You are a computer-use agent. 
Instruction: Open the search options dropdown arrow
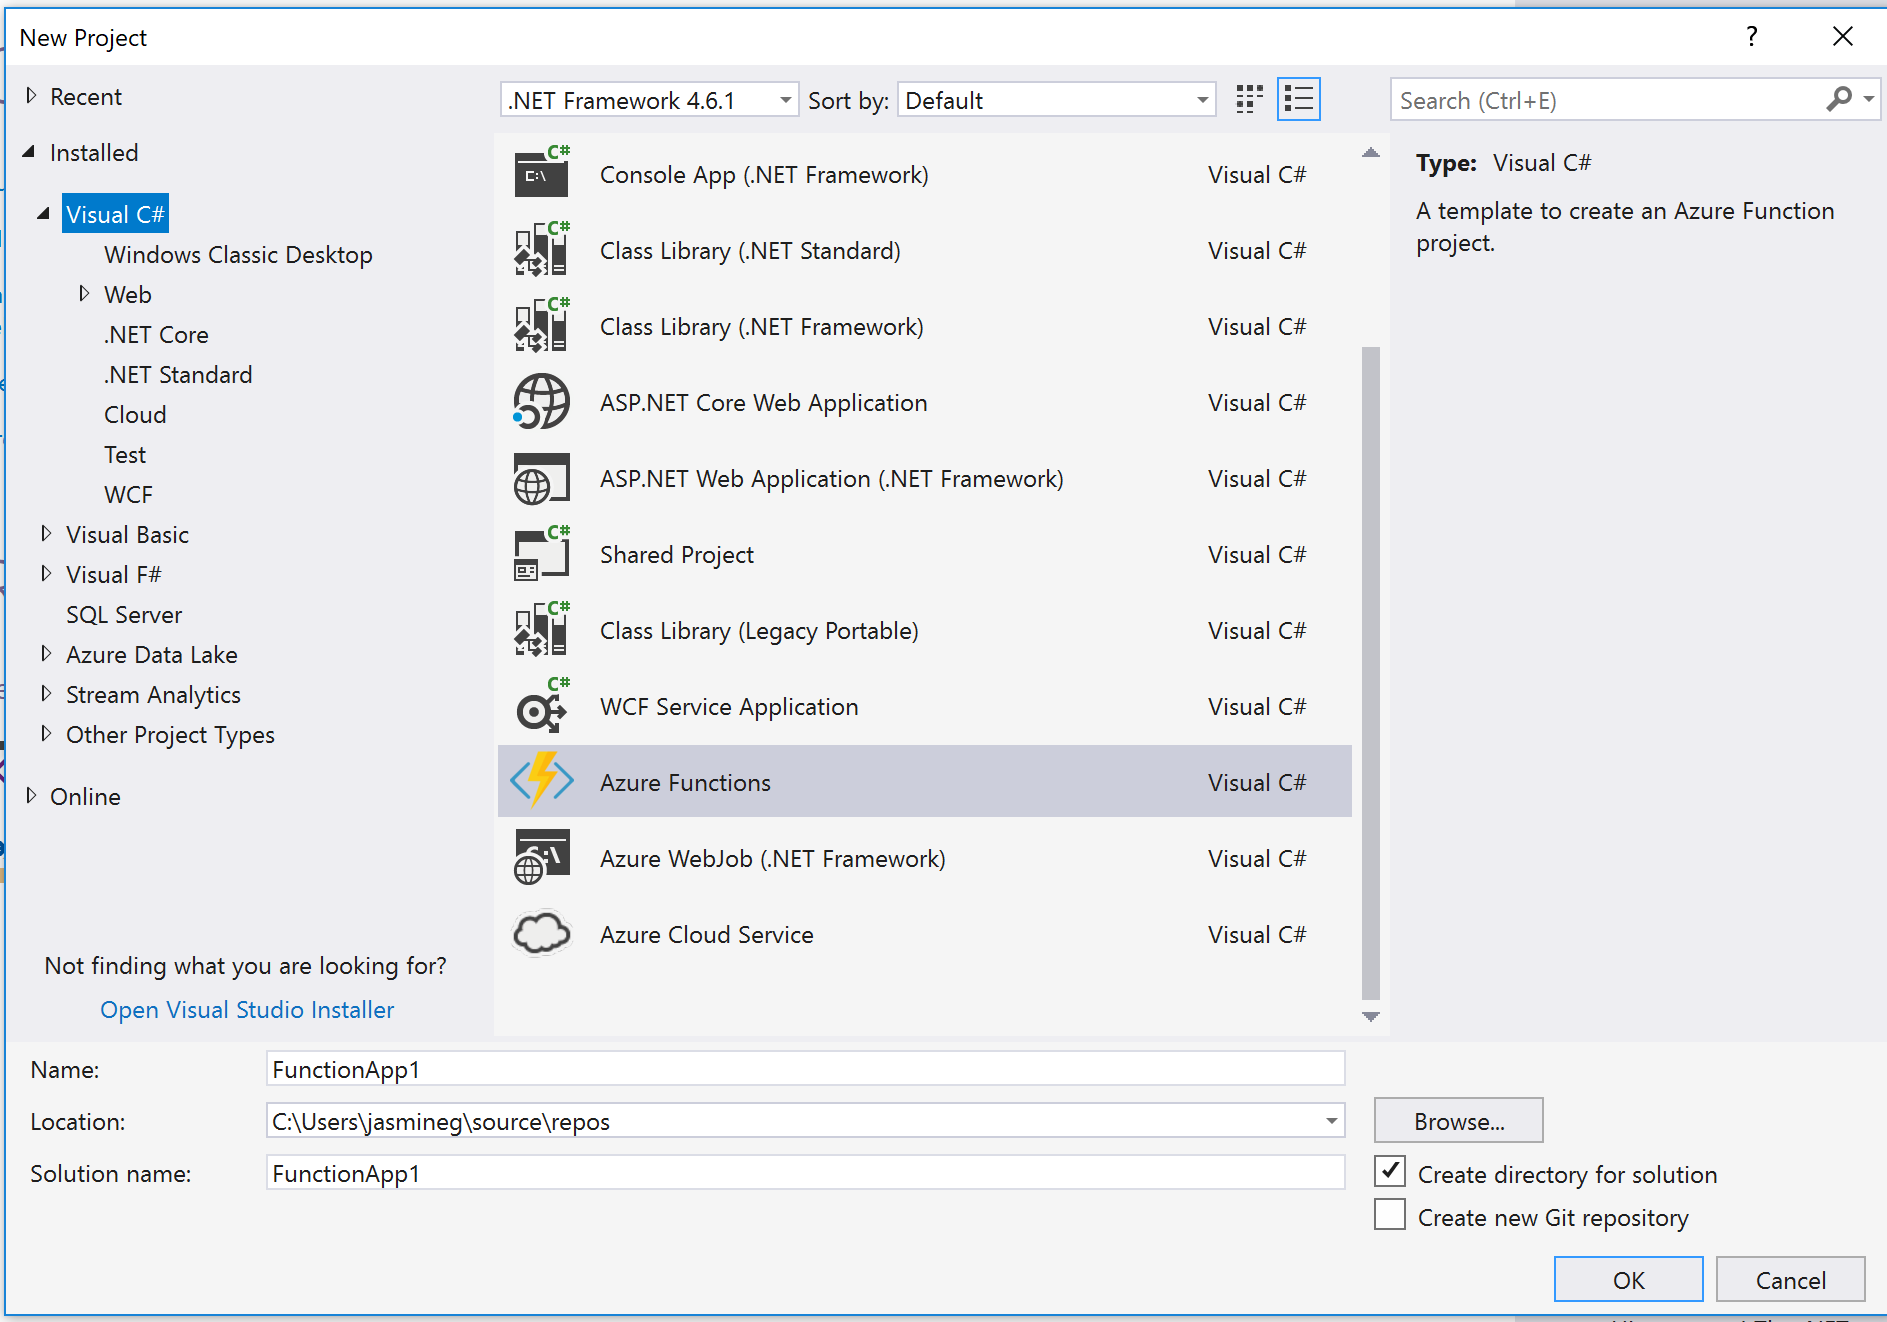pos(1869,99)
